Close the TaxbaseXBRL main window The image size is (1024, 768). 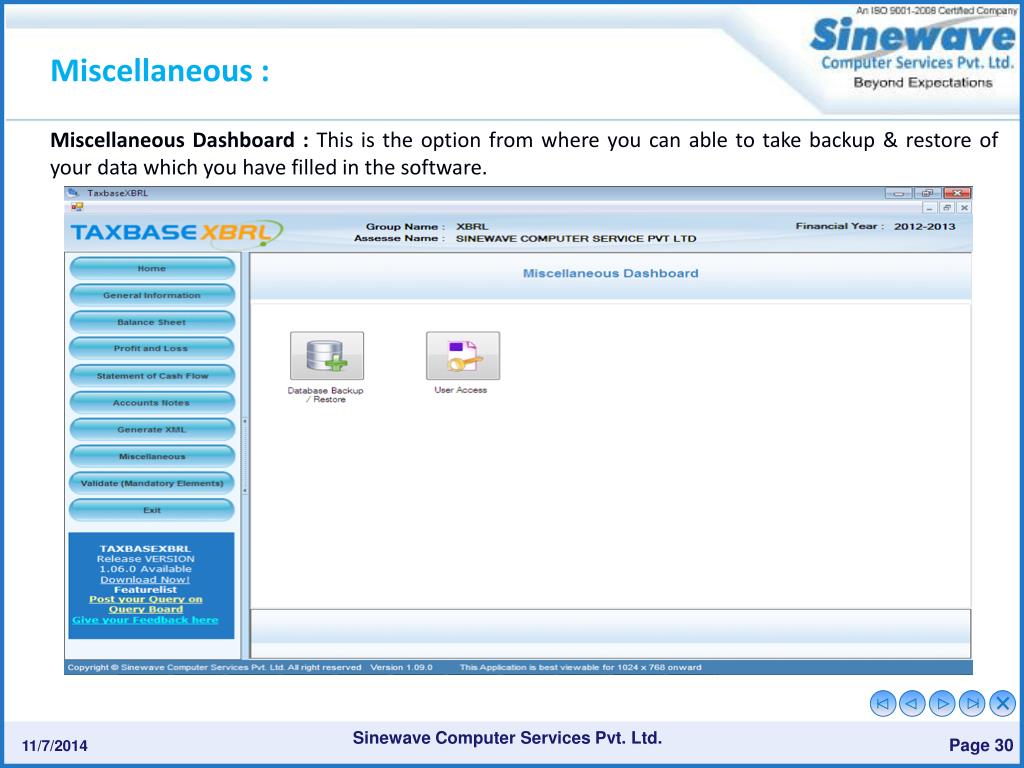pos(957,193)
